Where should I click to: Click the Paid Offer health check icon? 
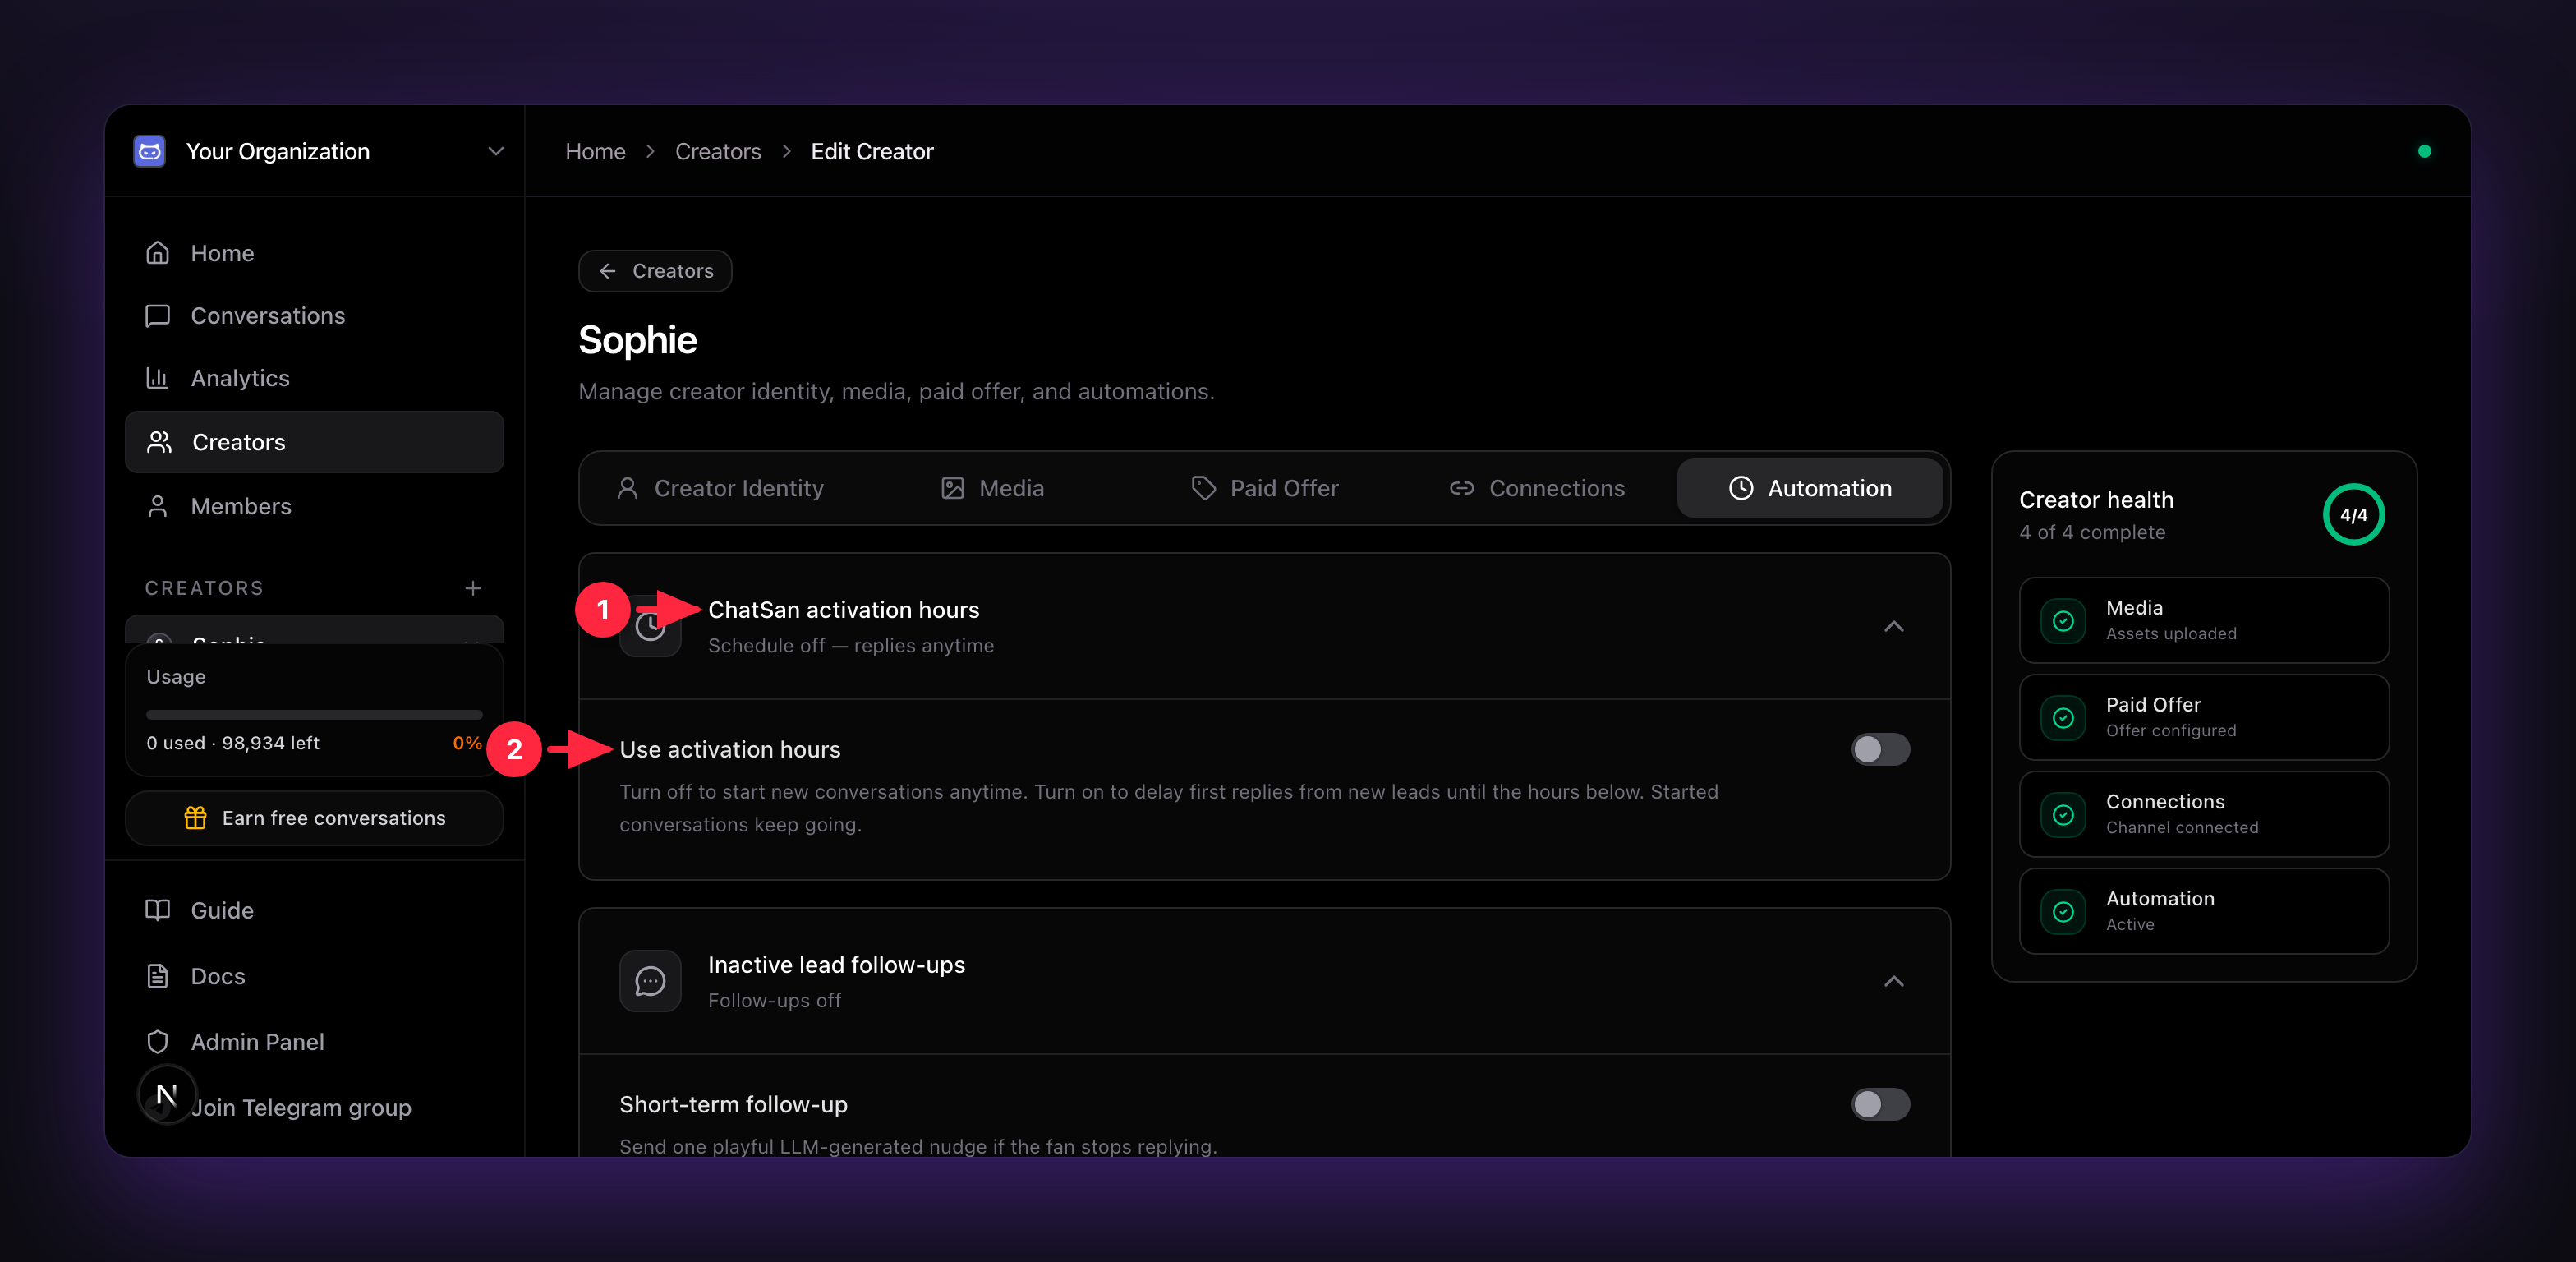2063,718
